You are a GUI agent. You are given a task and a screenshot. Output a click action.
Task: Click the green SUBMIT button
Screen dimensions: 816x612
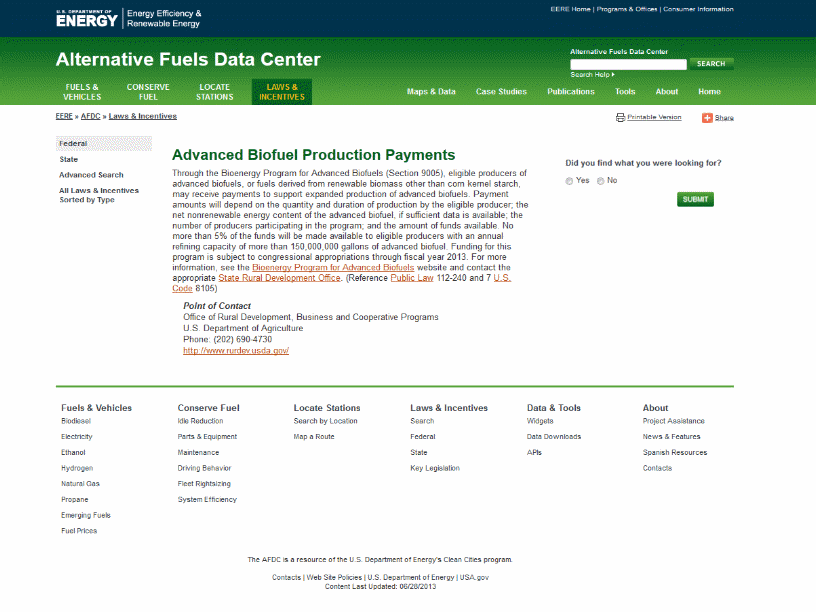pyautogui.click(x=695, y=199)
